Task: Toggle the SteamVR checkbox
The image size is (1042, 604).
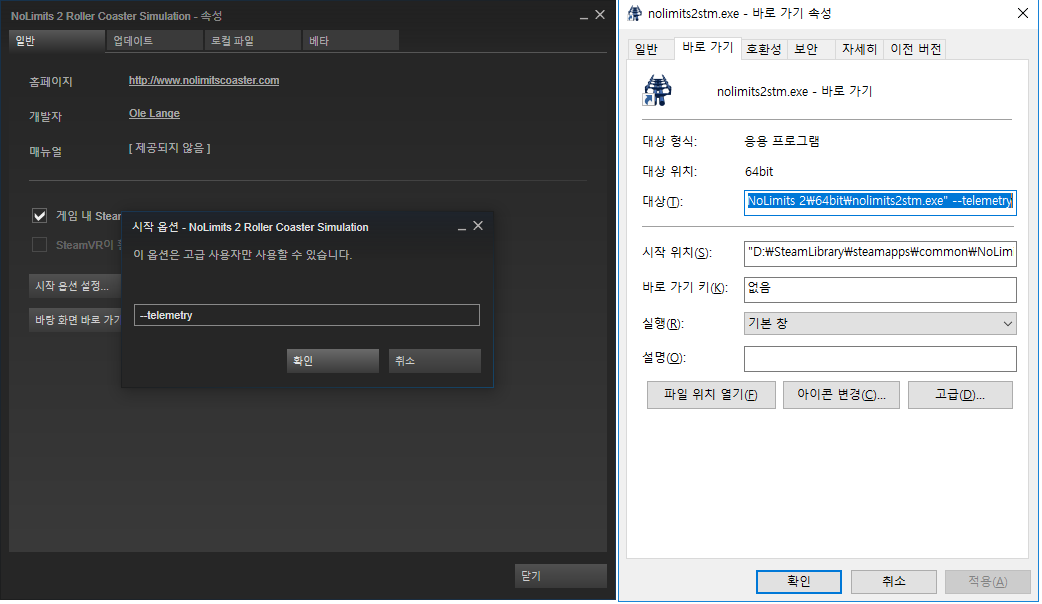Action: [x=40, y=245]
